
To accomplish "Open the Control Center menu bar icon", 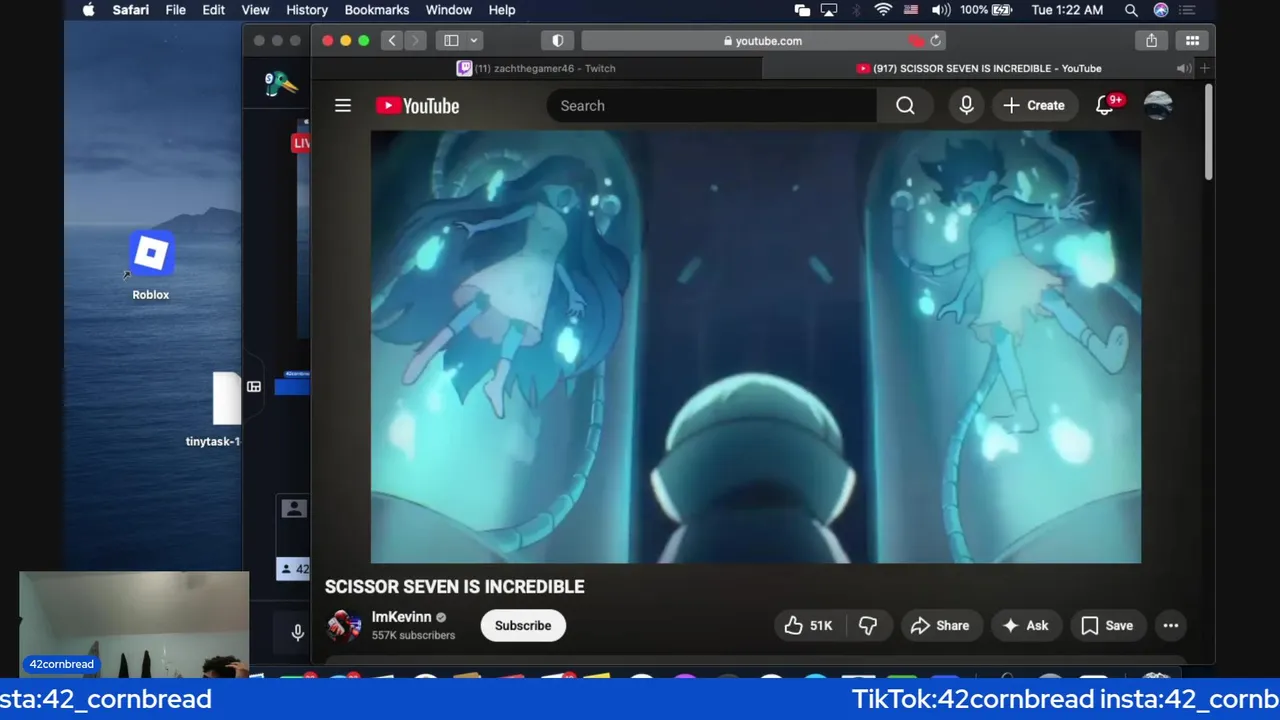I will [1189, 10].
